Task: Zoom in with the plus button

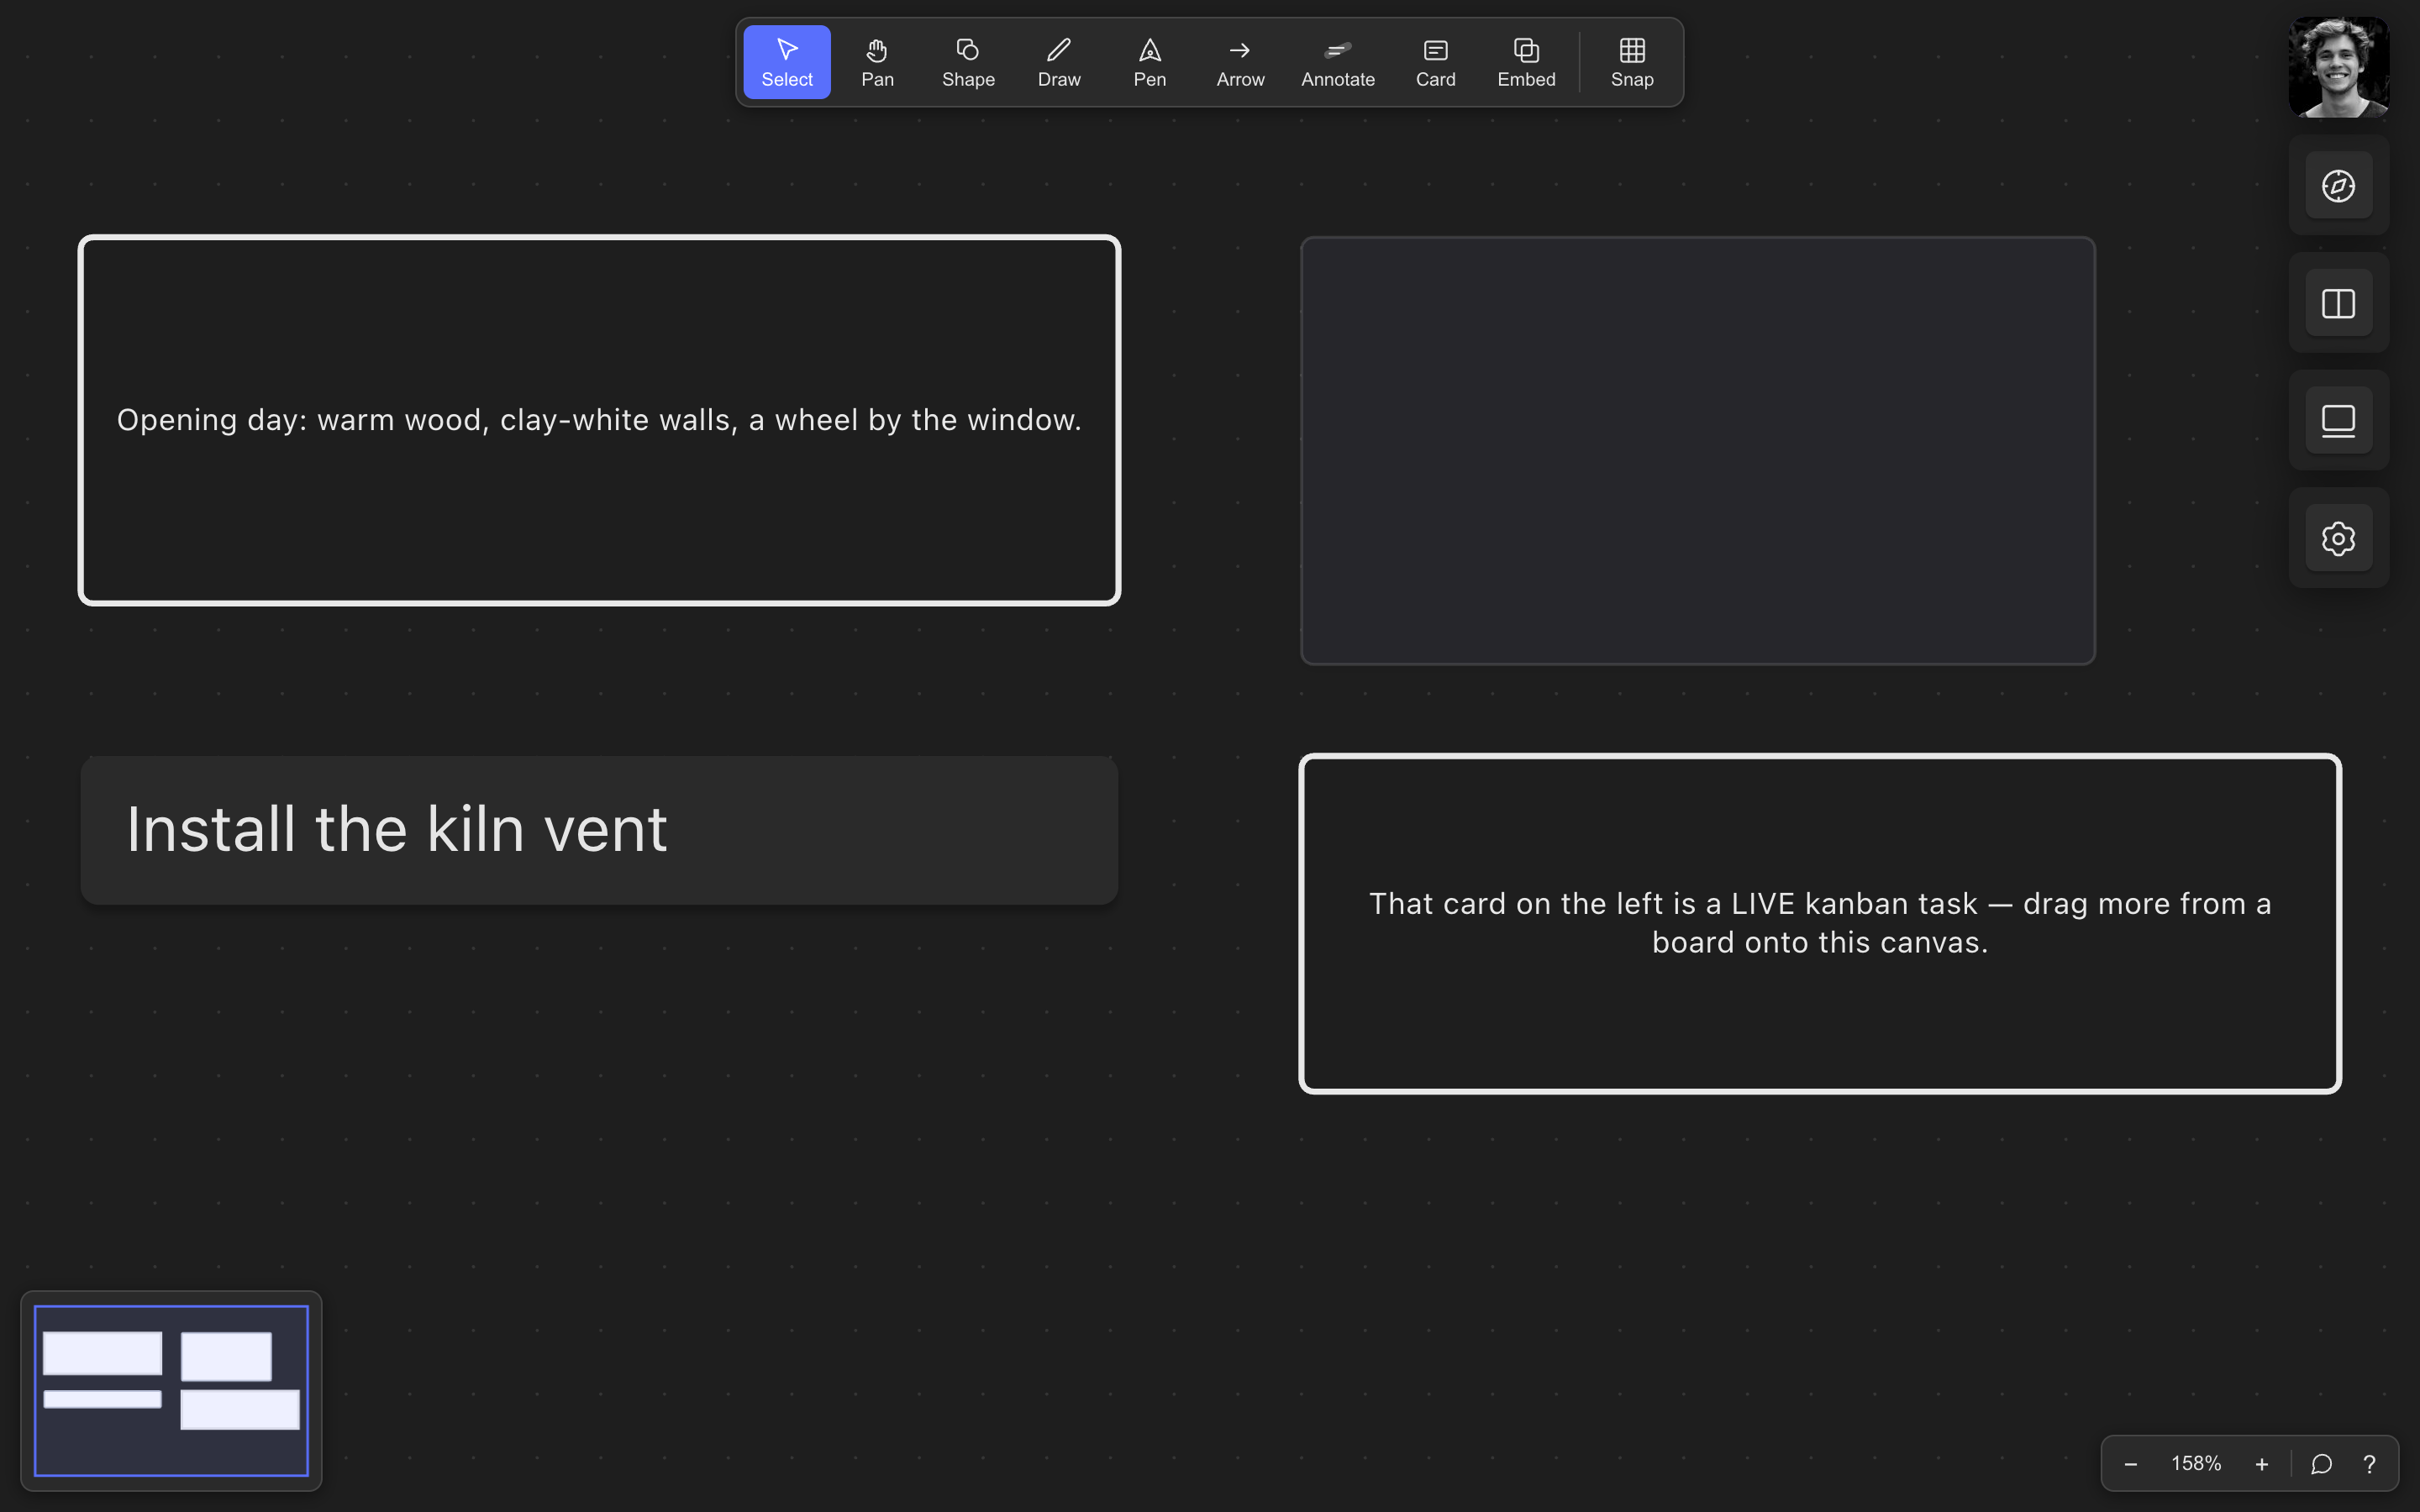Action: tap(2261, 1464)
